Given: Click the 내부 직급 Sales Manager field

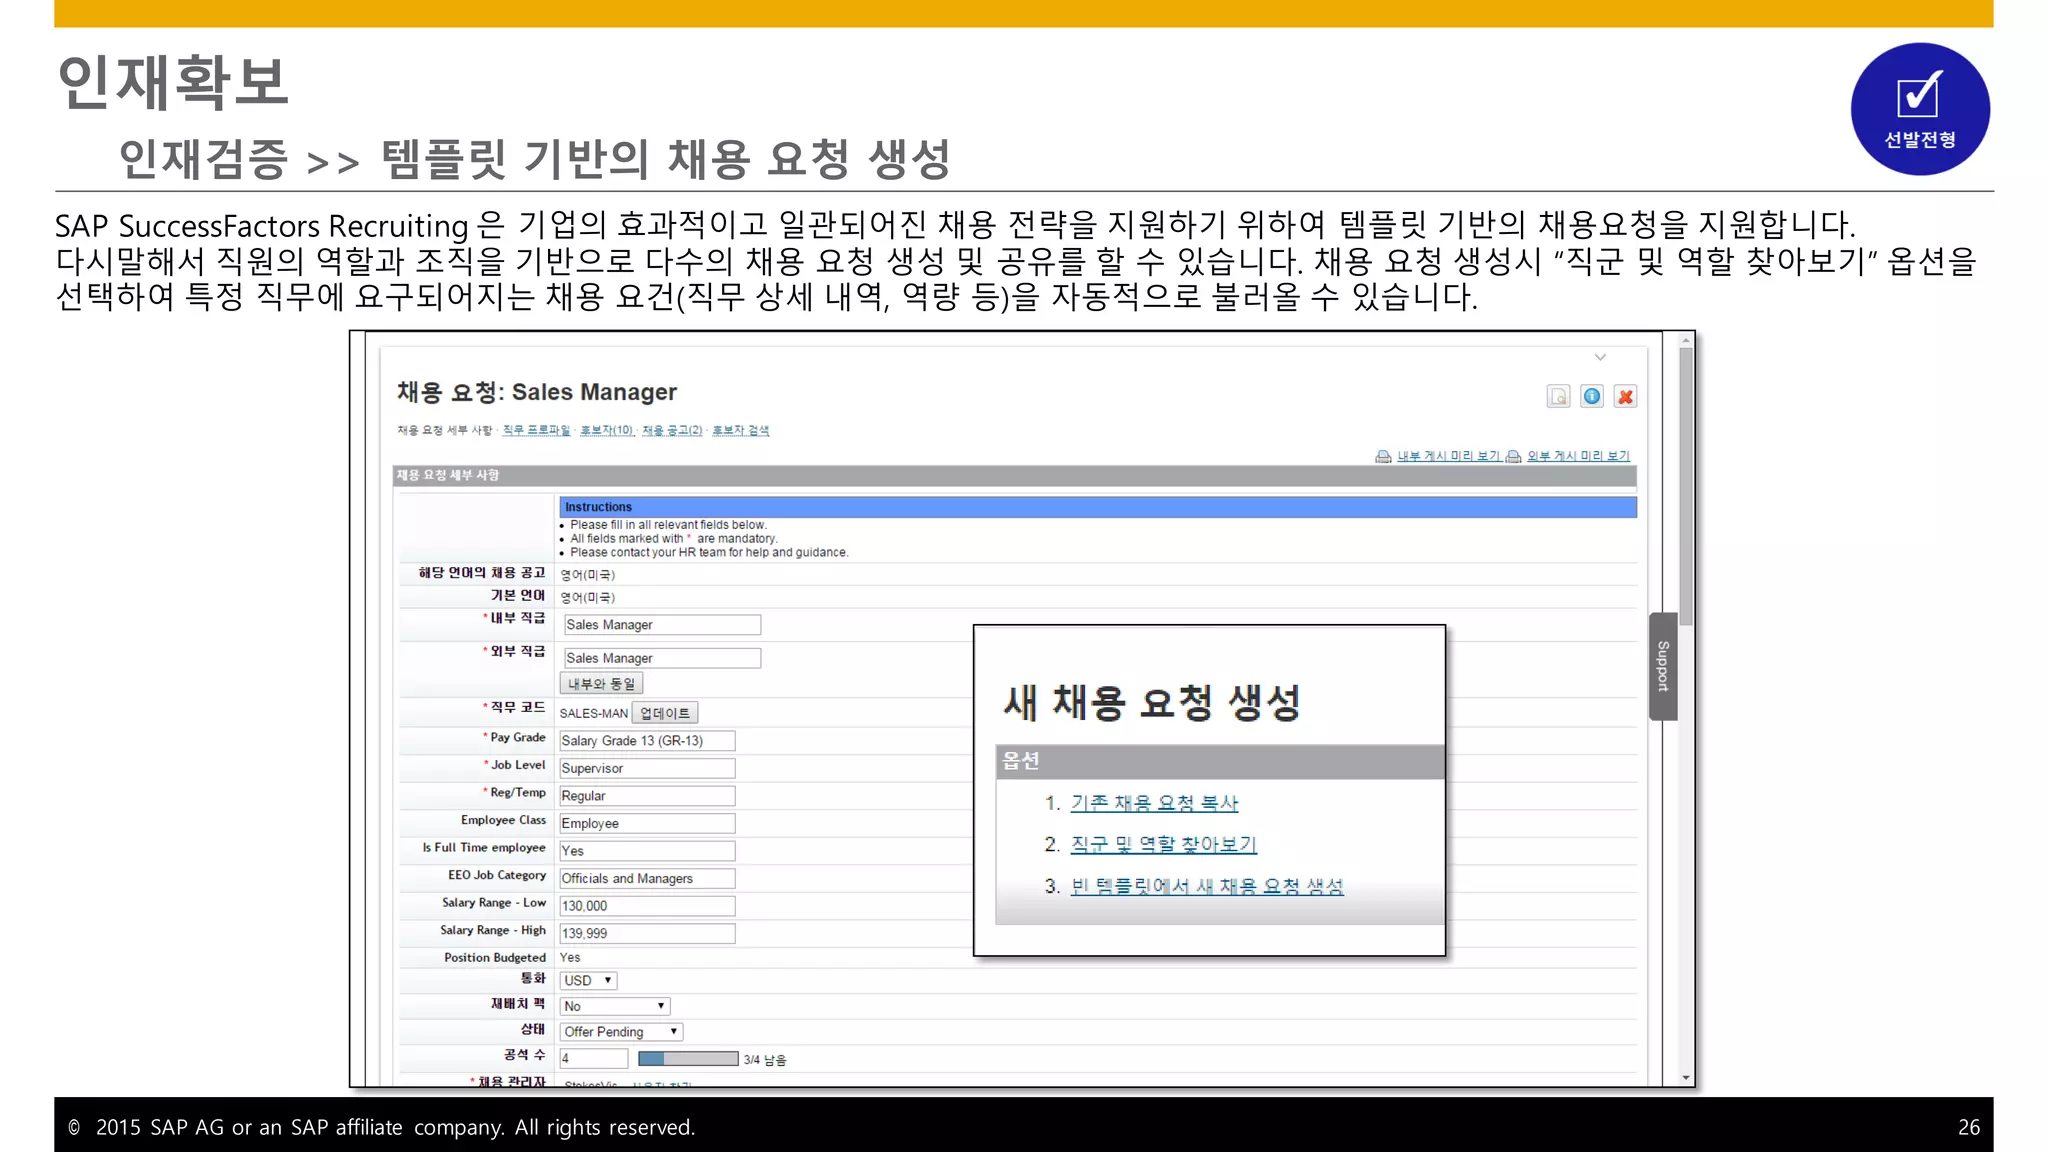Looking at the screenshot, I should pos(661,625).
